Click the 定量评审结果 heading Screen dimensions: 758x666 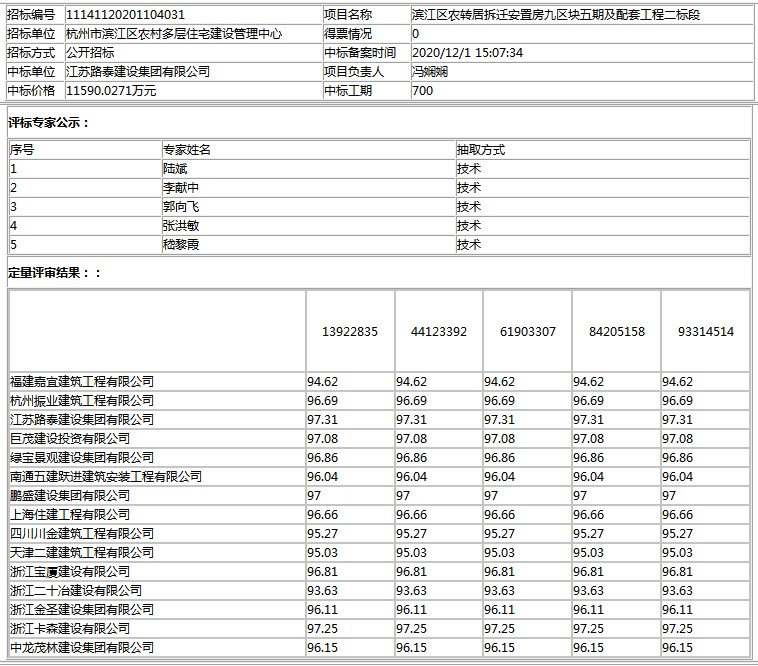tap(54, 273)
